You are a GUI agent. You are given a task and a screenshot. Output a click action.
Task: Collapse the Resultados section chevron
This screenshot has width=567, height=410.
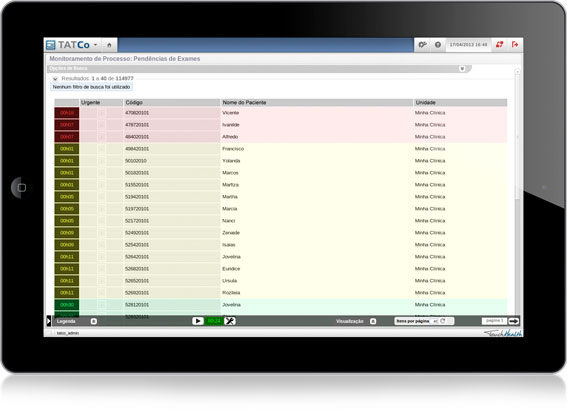(55, 78)
